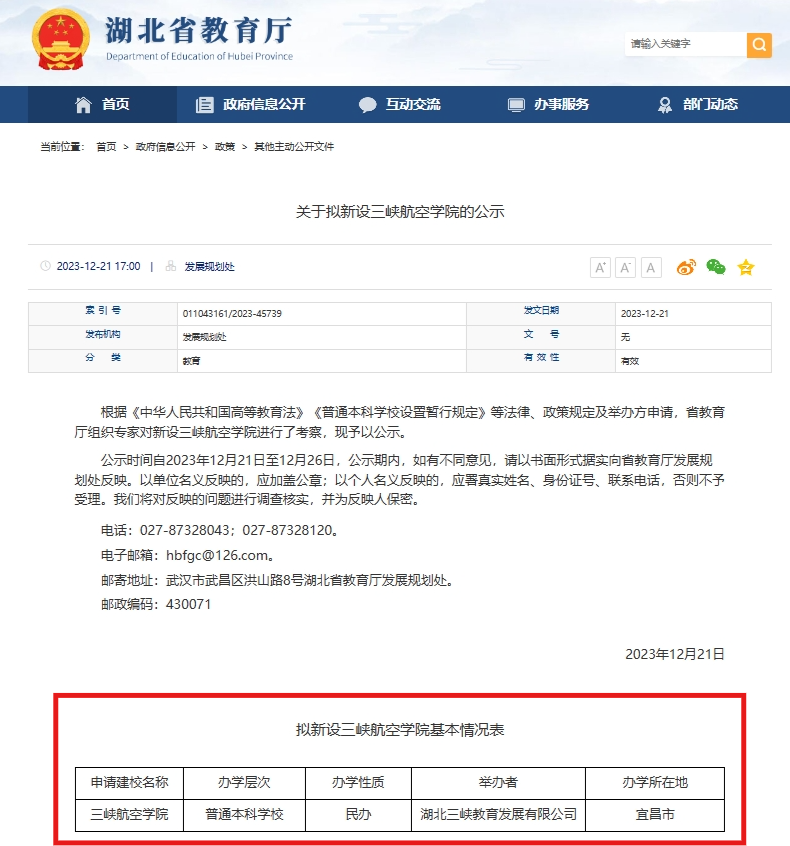
Task: Click table header 举办者
Action: tap(498, 783)
